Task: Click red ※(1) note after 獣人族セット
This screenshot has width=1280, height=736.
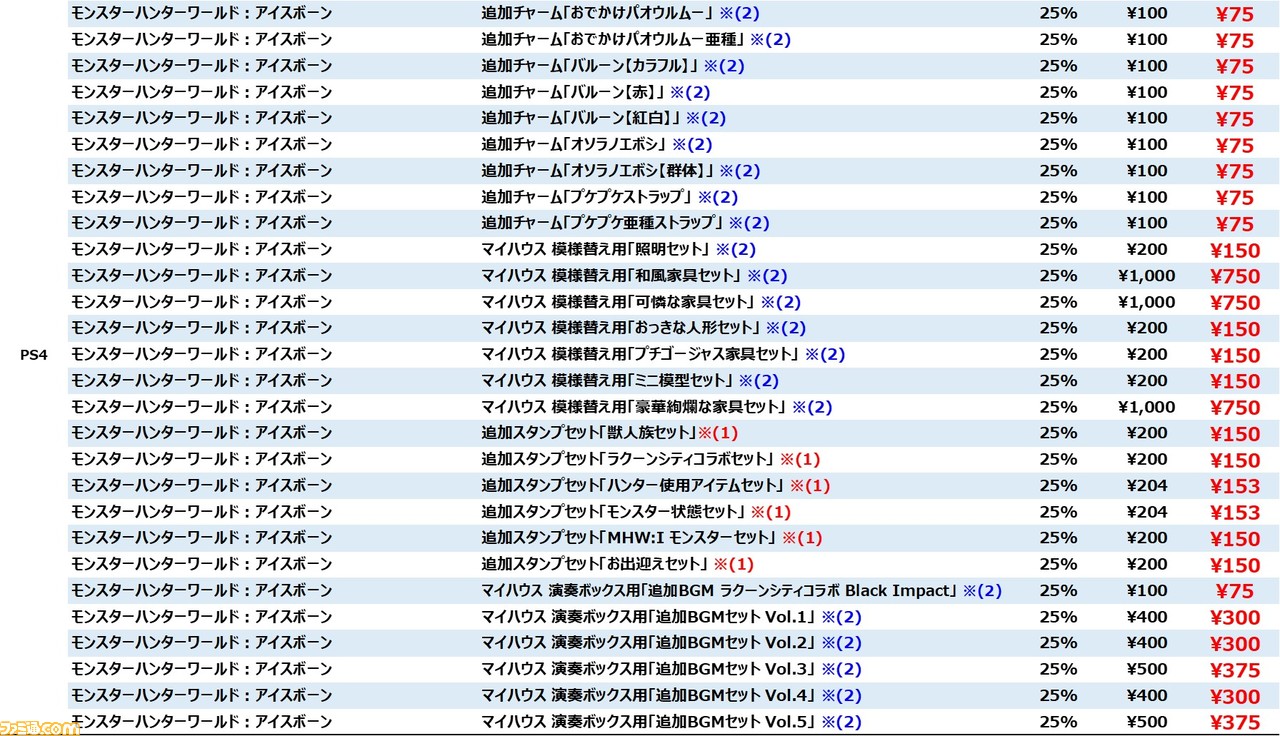Action: pyautogui.click(x=718, y=433)
